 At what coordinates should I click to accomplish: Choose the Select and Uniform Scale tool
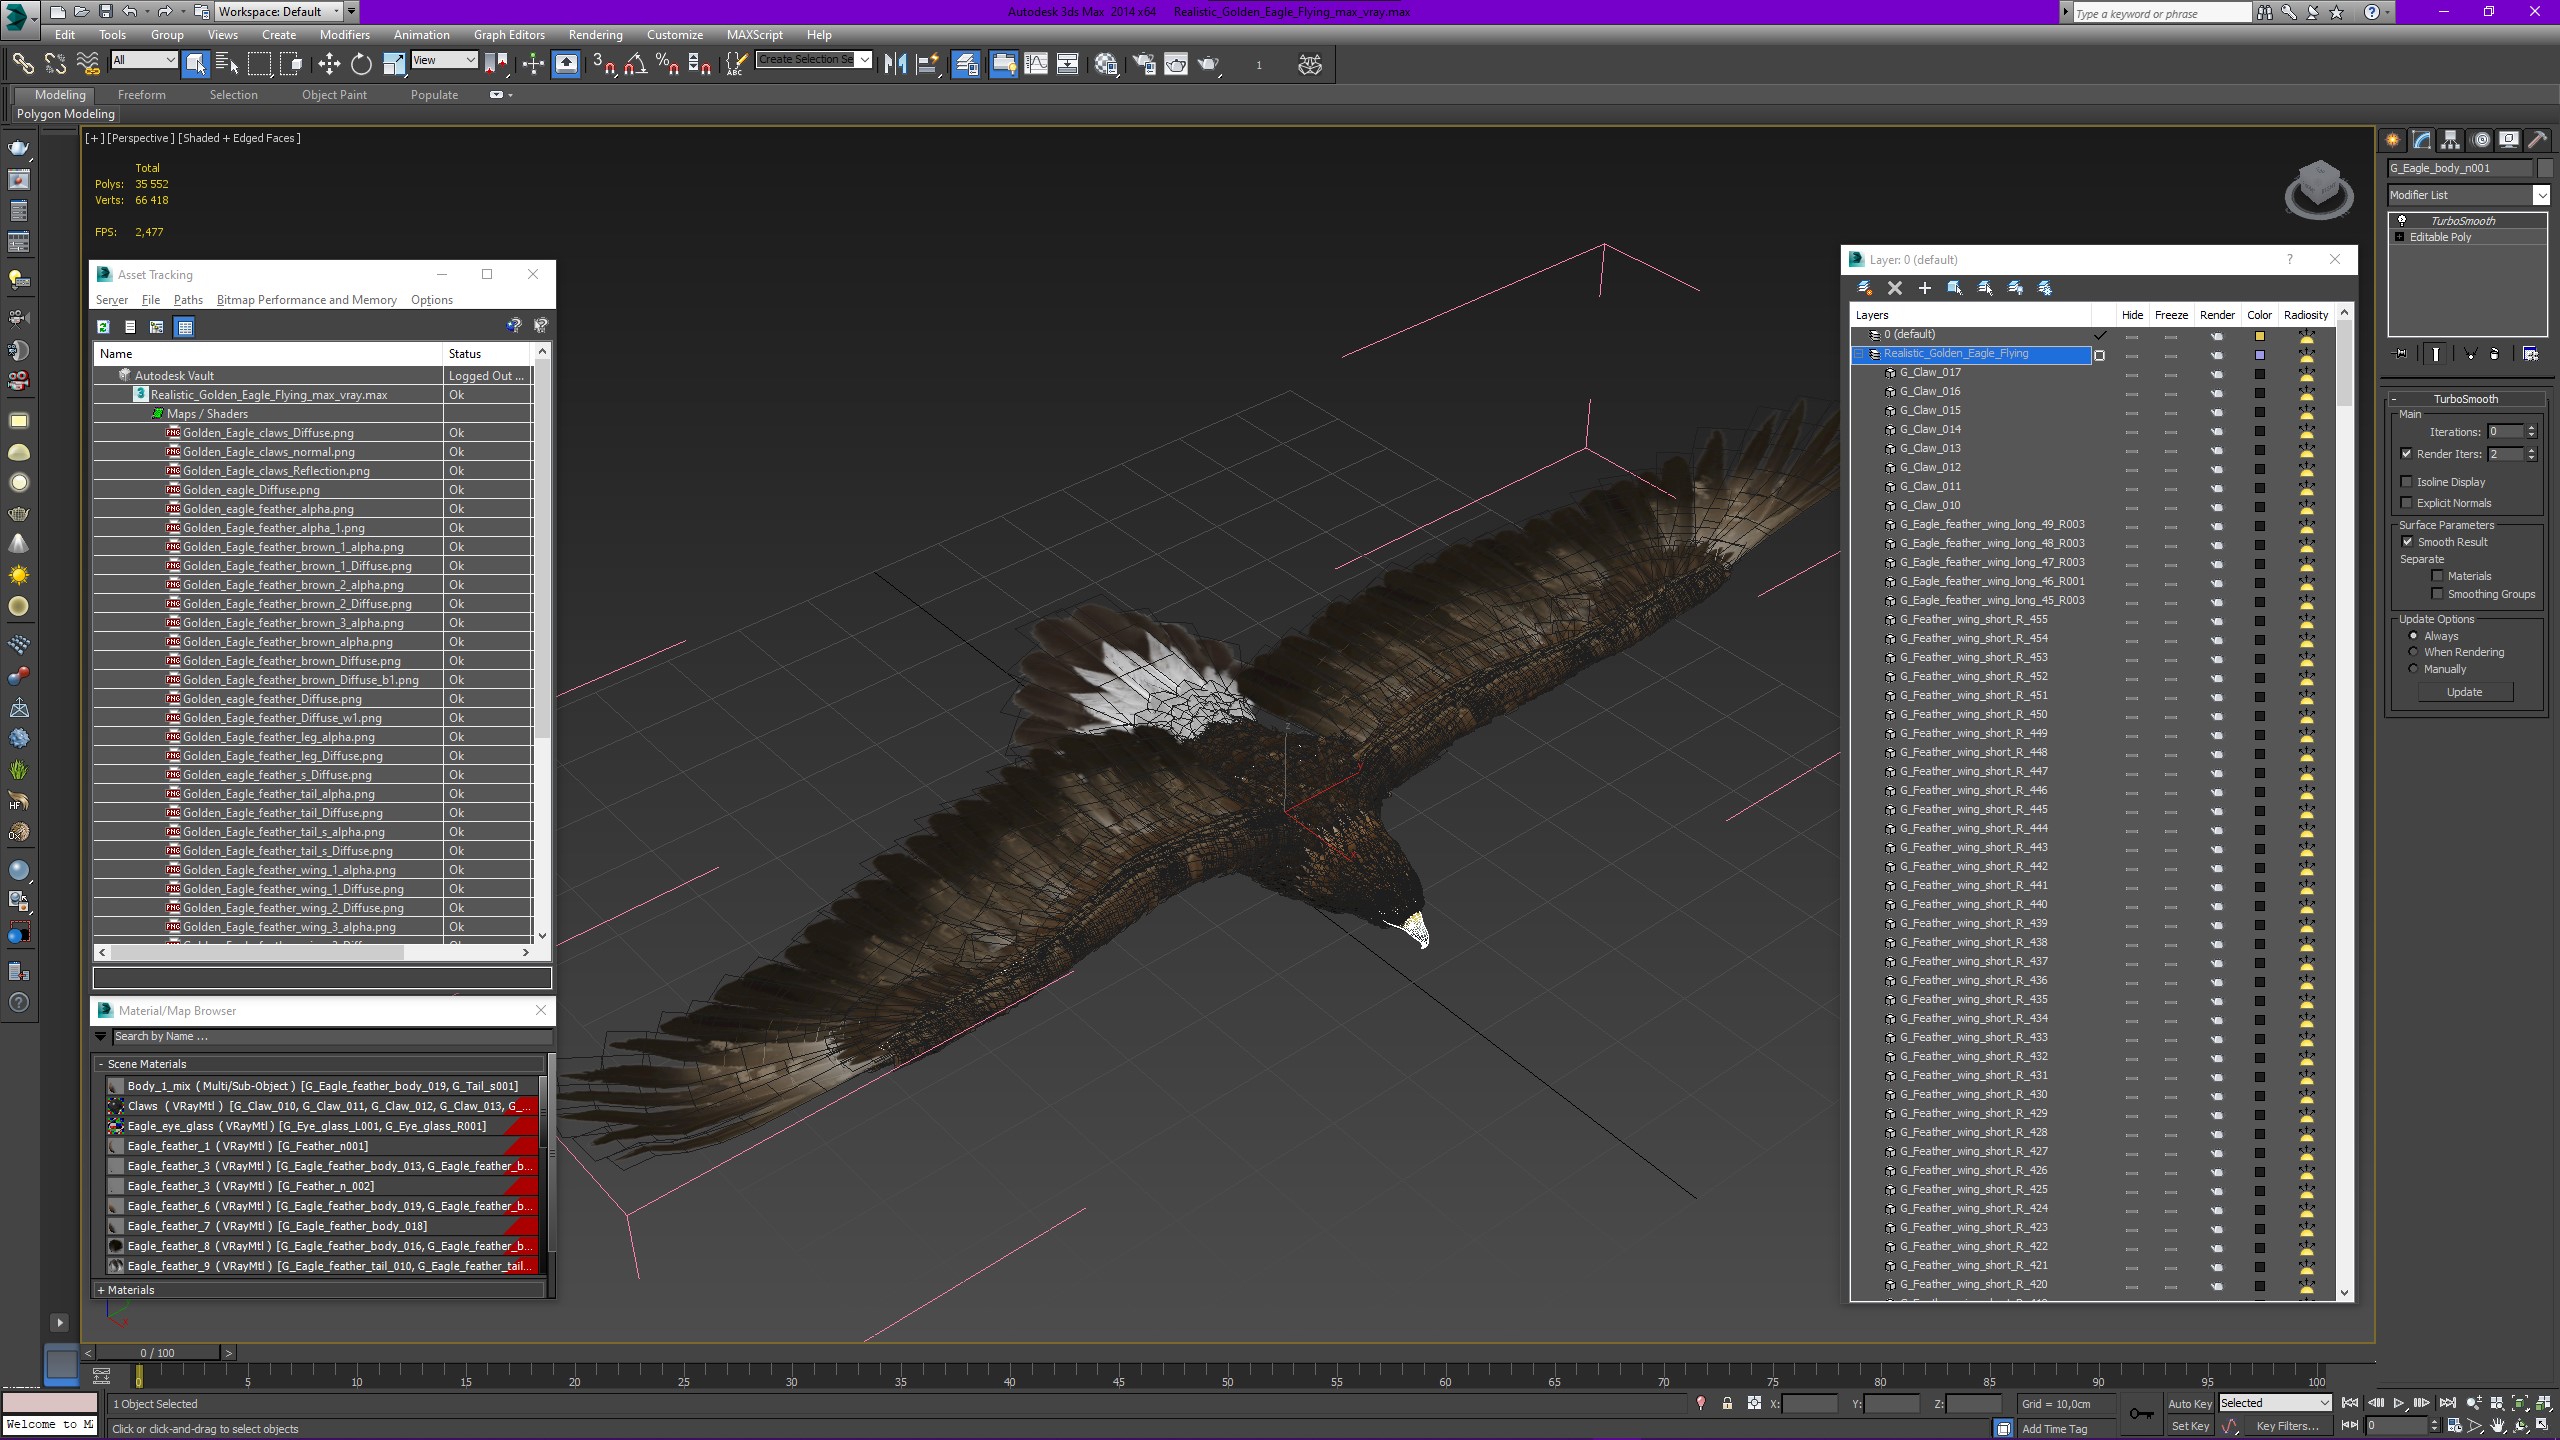click(394, 64)
